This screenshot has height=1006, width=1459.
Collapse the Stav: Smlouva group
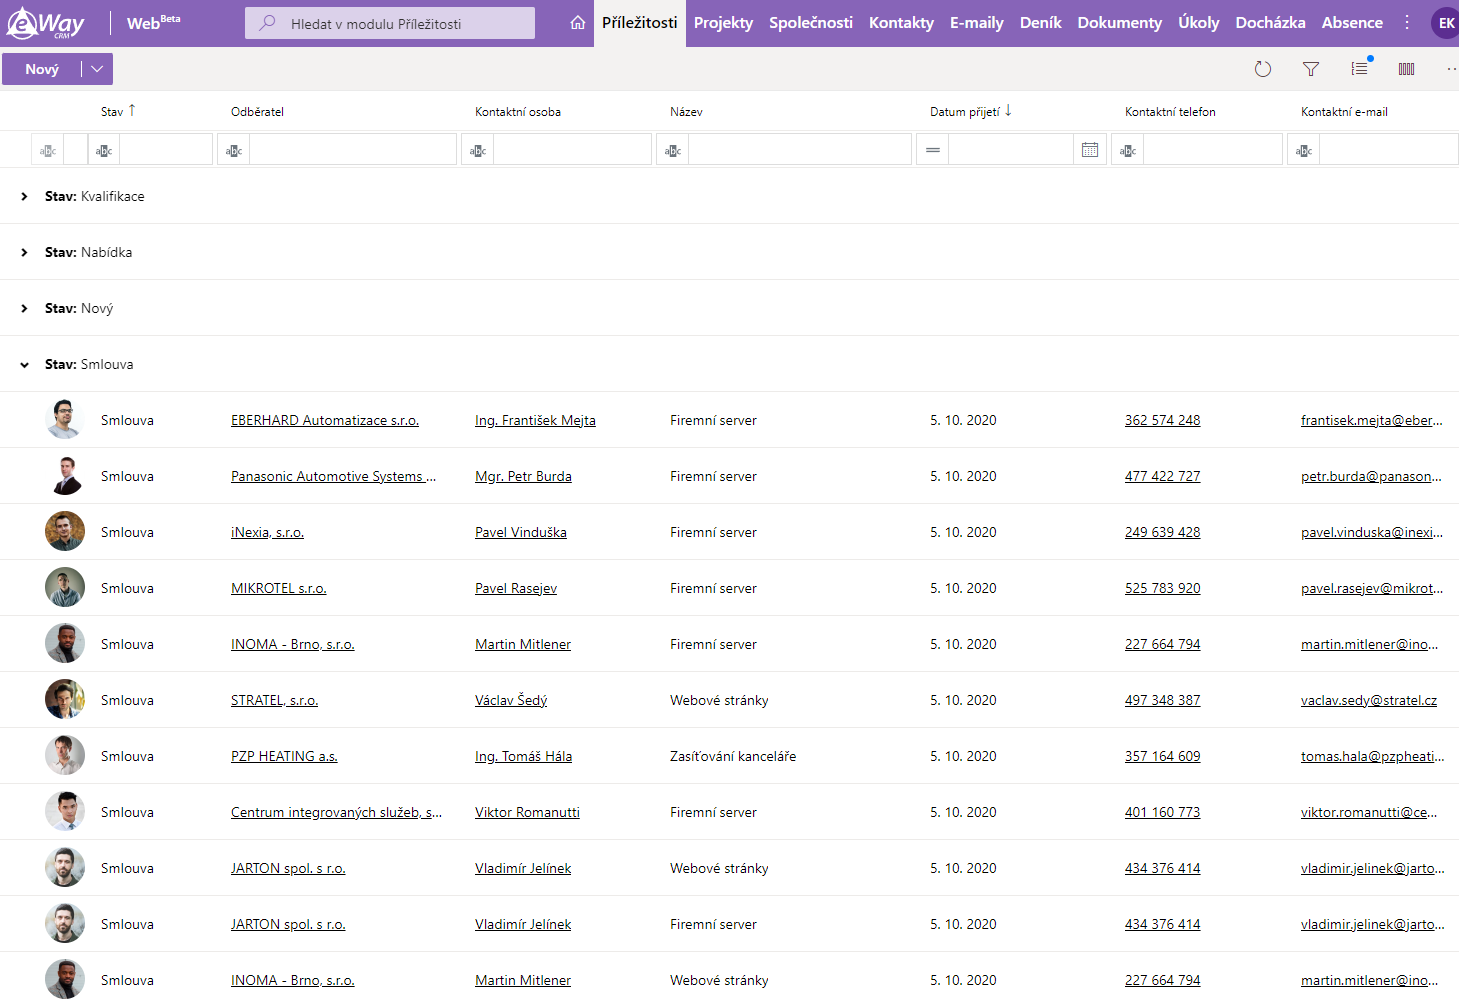(x=24, y=365)
